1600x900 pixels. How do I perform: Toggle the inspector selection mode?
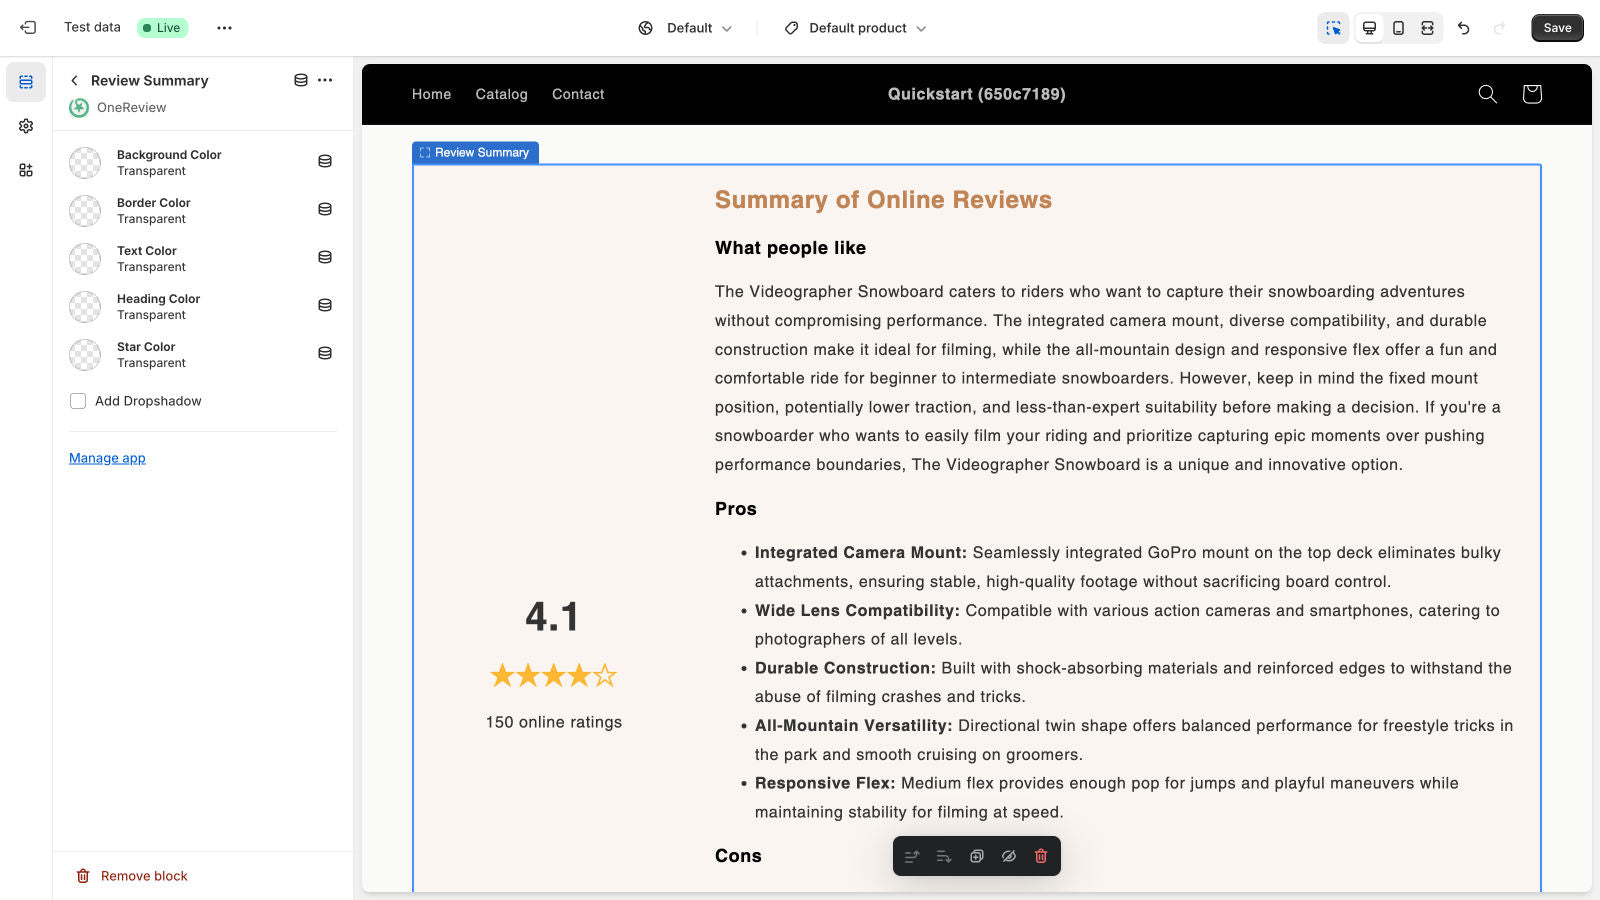point(1333,28)
